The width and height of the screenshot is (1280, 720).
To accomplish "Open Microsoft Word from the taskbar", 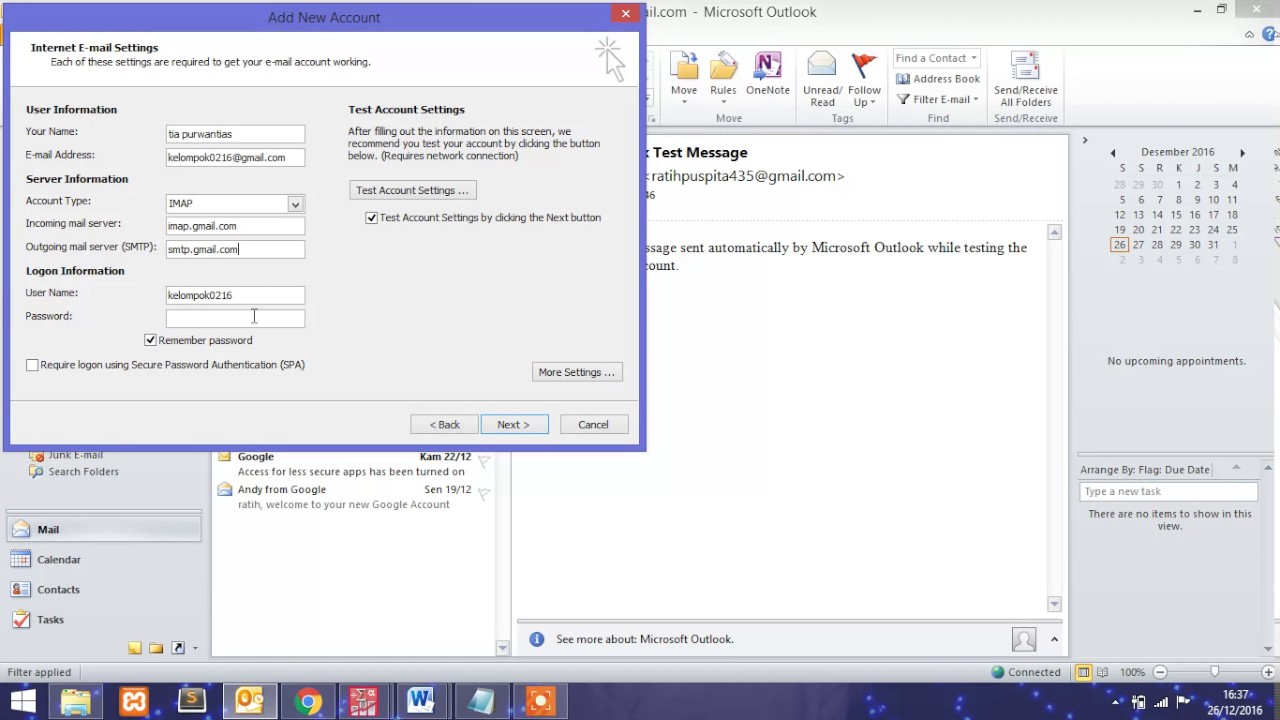I will click(x=421, y=702).
